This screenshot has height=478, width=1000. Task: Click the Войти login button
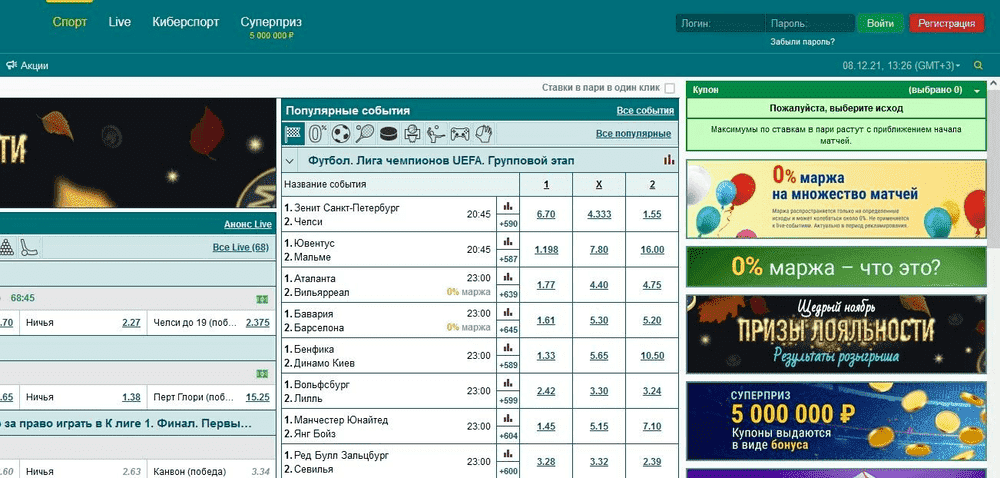[881, 23]
